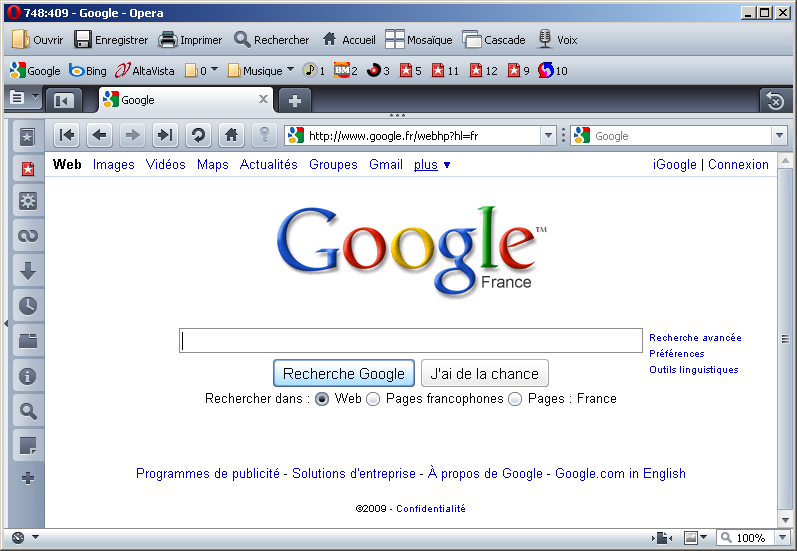797x551 pixels.
Task: Add a panel with plus icon
Action: click(x=28, y=478)
